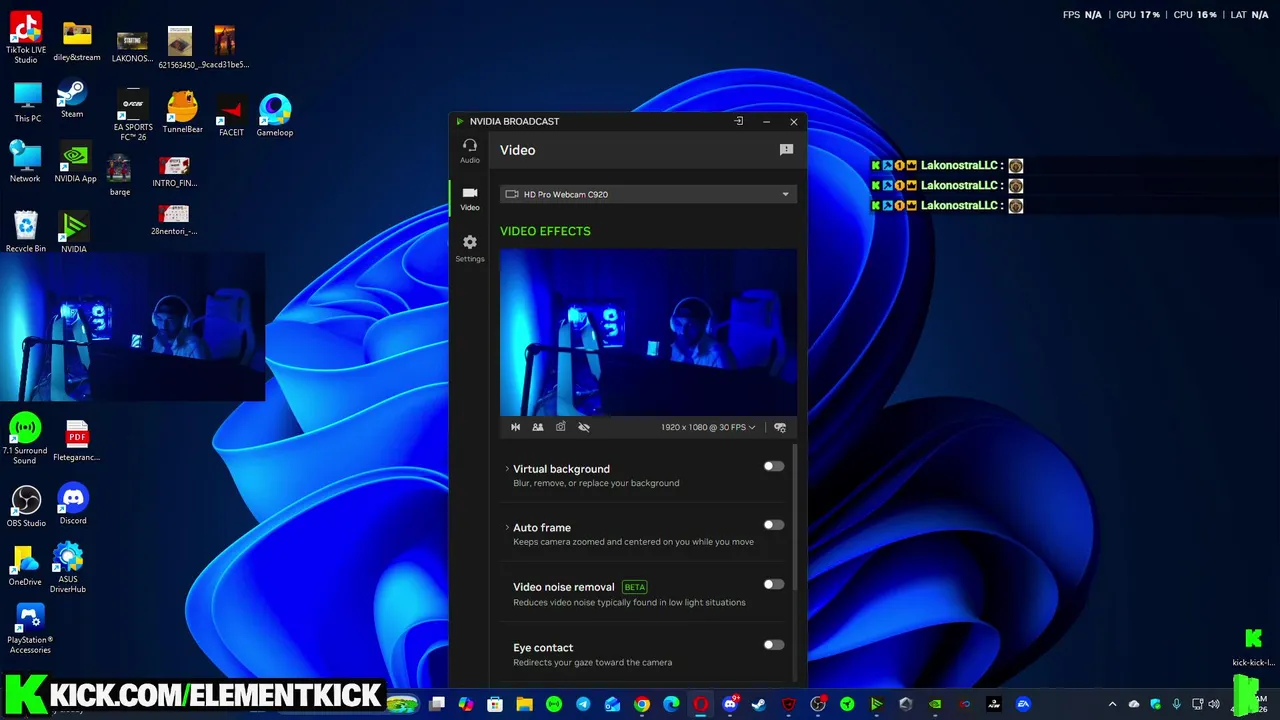The height and width of the screenshot is (720, 1280).
Task: Select the Steam desktop shortcut
Action: tap(72, 99)
